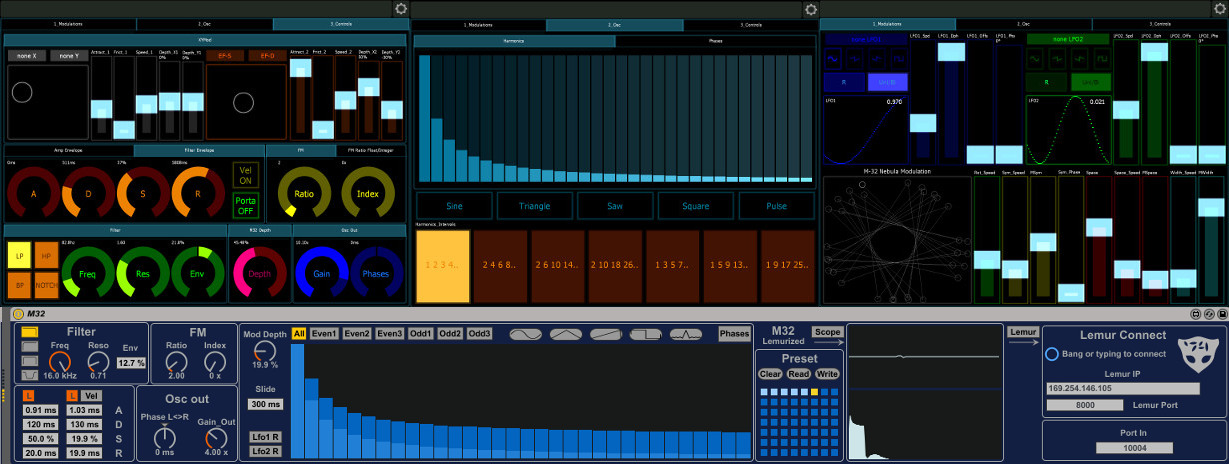The image size is (1229, 464).
Task: Choose the sawtooth ramp waveform icon
Action: point(605,334)
